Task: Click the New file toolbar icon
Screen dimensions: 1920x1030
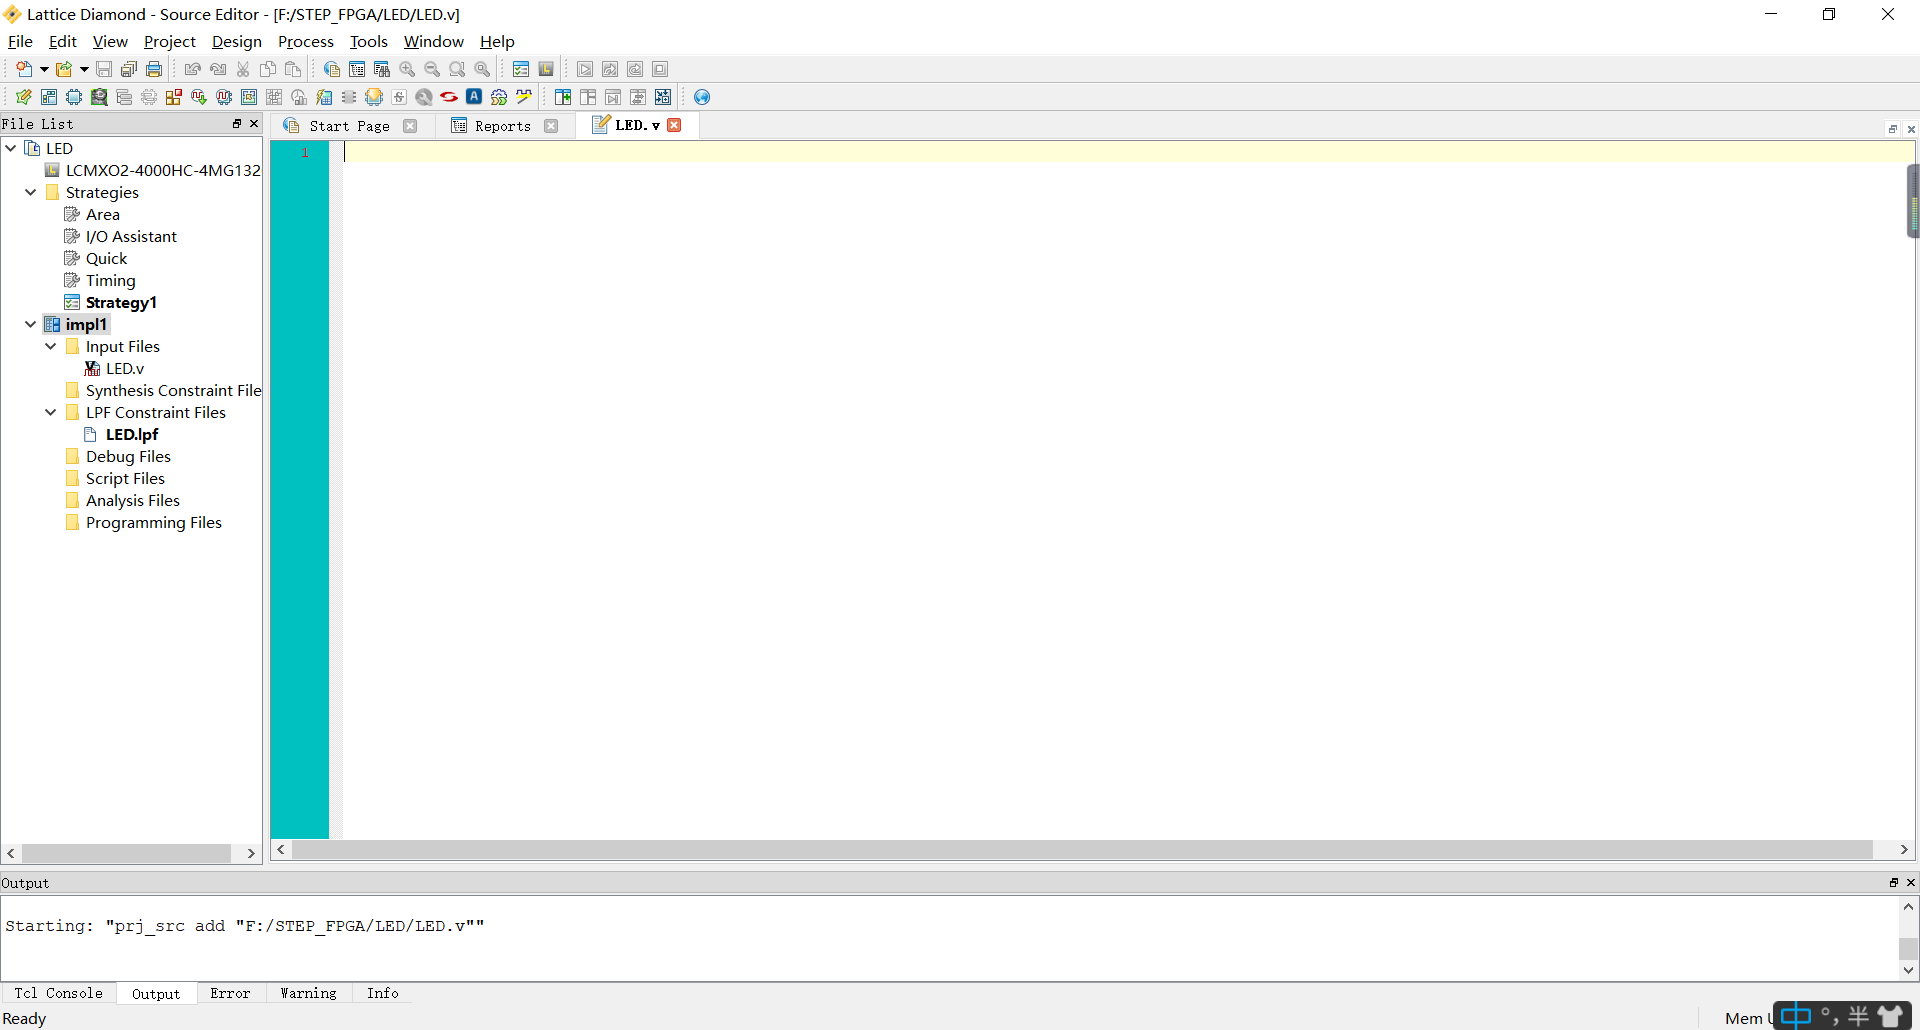Action: click(x=24, y=69)
